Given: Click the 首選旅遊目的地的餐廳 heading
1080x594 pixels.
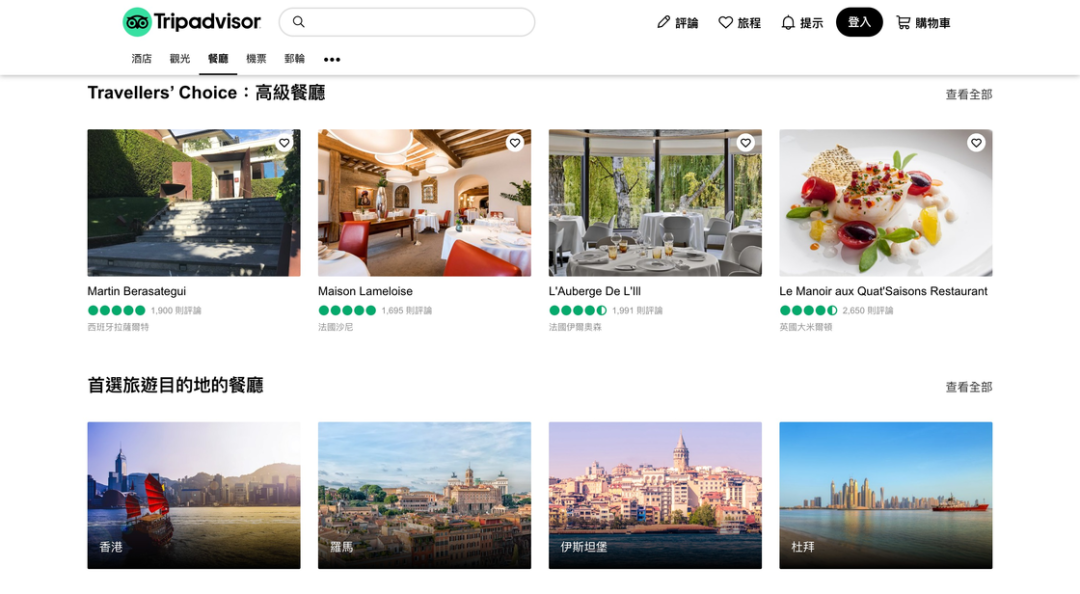Looking at the screenshot, I should (x=176, y=385).
